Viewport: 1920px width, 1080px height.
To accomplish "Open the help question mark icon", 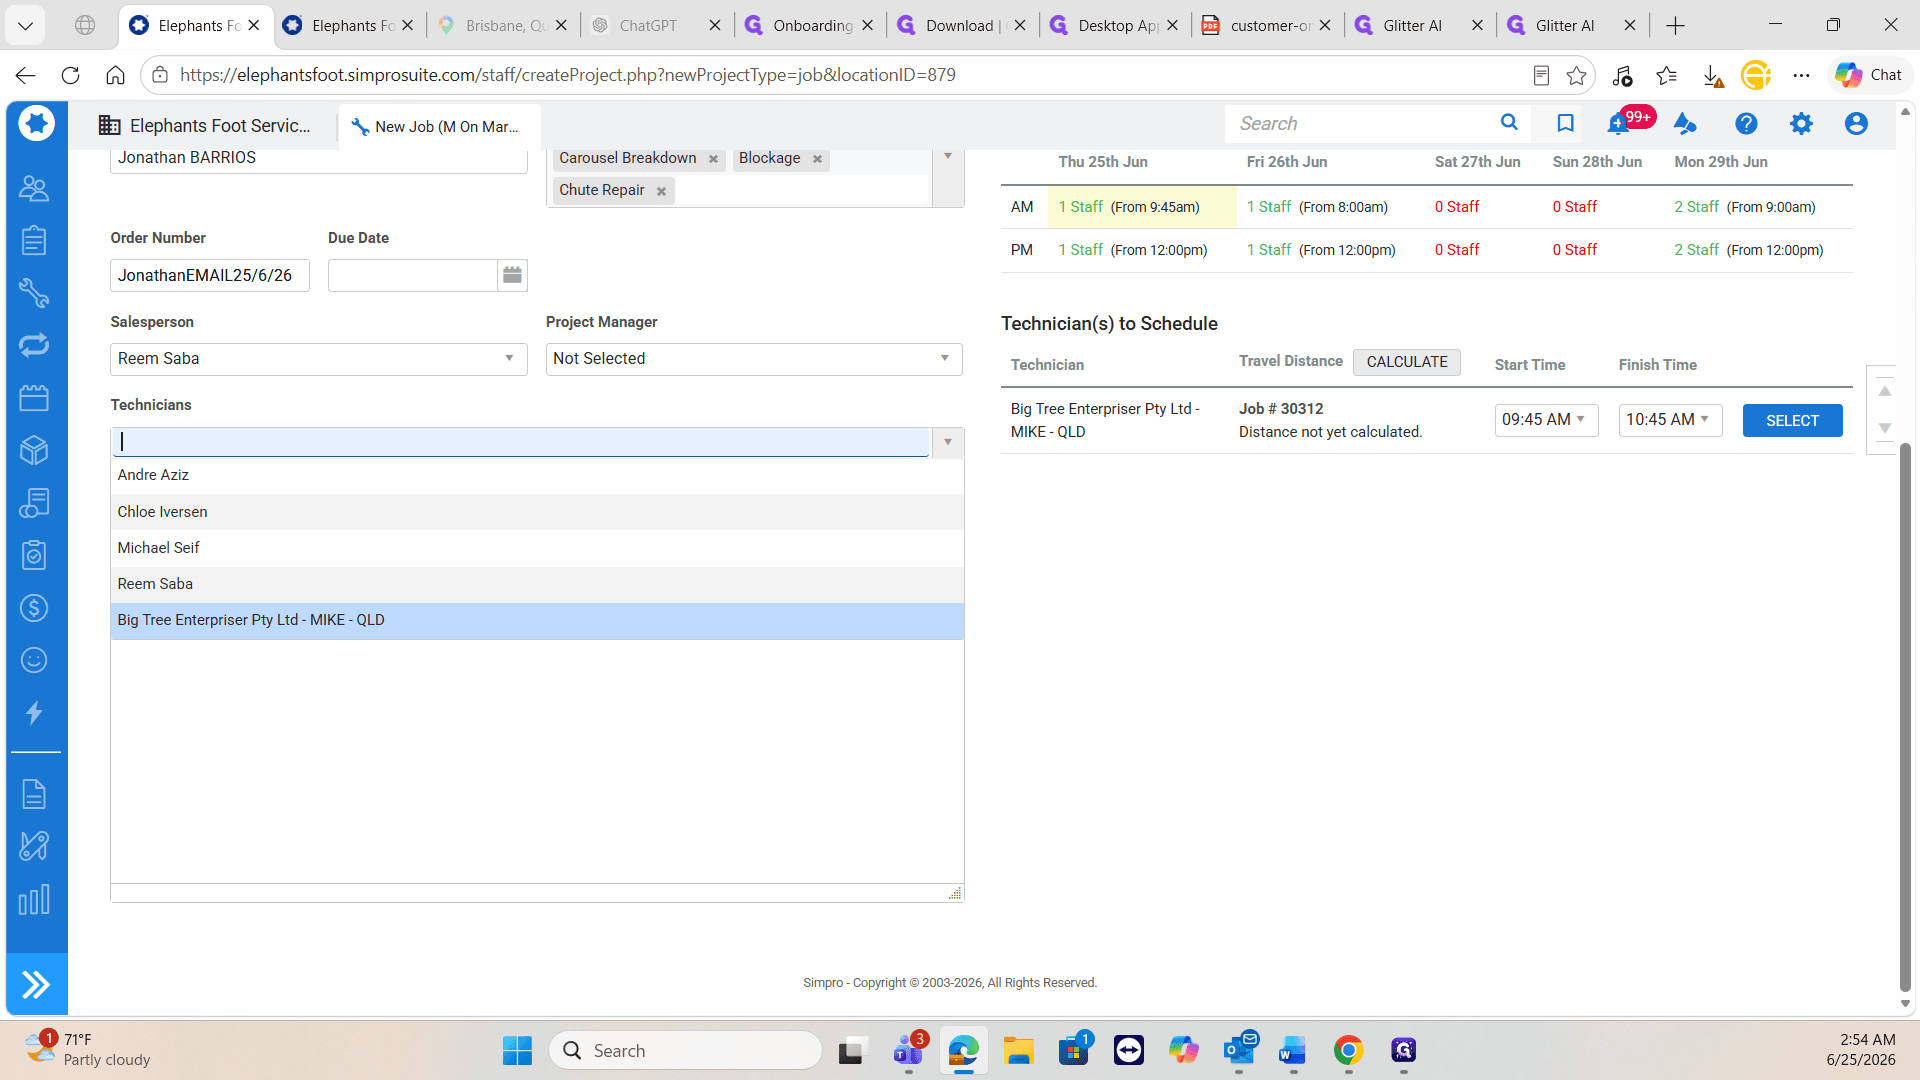I will pyautogui.click(x=1746, y=123).
